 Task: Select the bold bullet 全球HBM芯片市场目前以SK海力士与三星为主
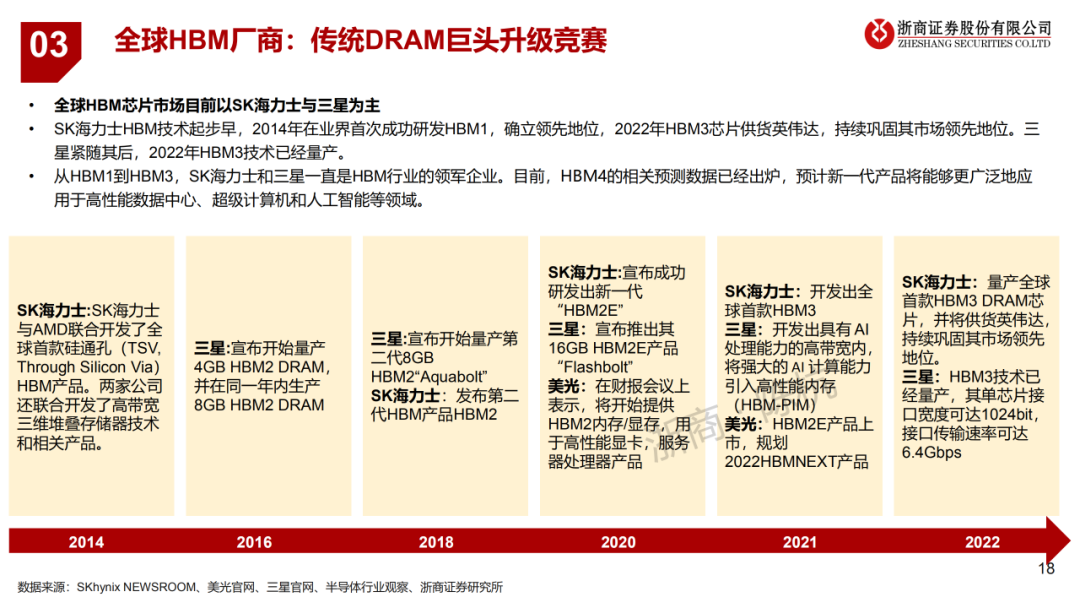click(x=217, y=105)
